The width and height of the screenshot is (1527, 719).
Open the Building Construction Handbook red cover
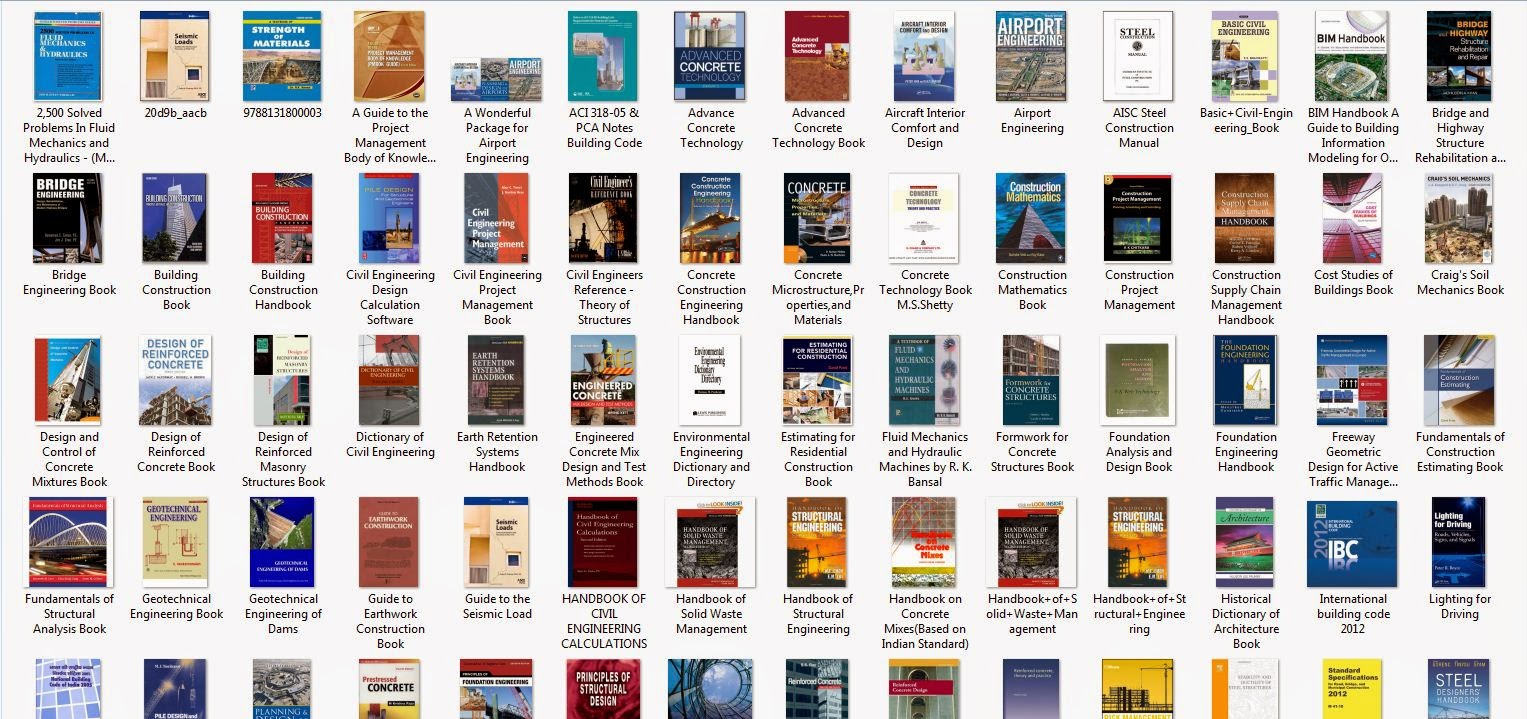pos(282,218)
